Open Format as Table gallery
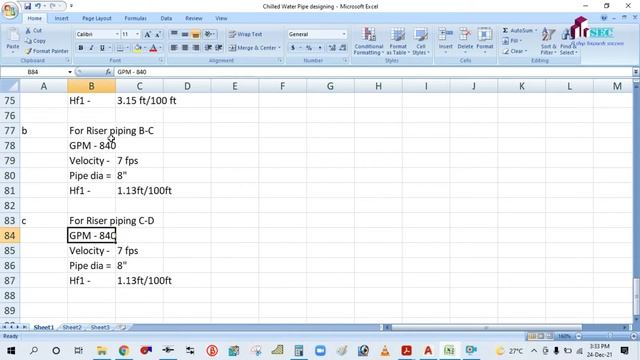The image size is (640, 360). click(x=398, y=41)
